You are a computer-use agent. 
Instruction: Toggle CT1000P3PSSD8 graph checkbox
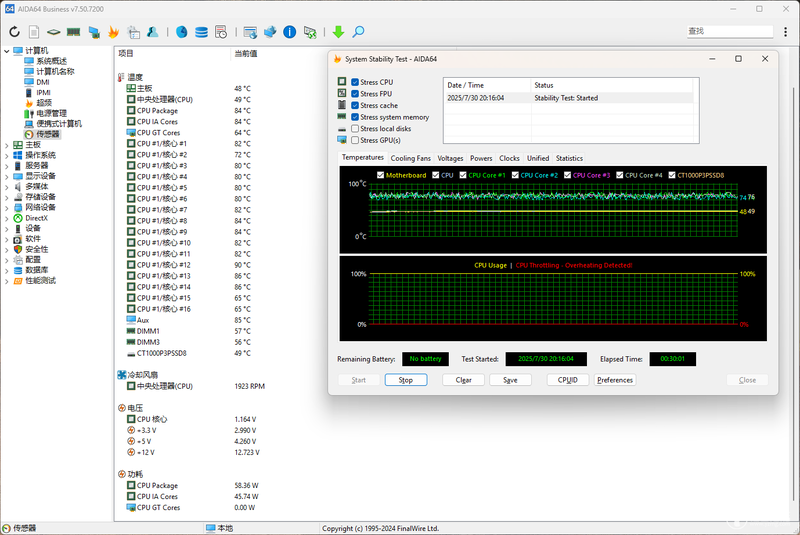coord(672,175)
